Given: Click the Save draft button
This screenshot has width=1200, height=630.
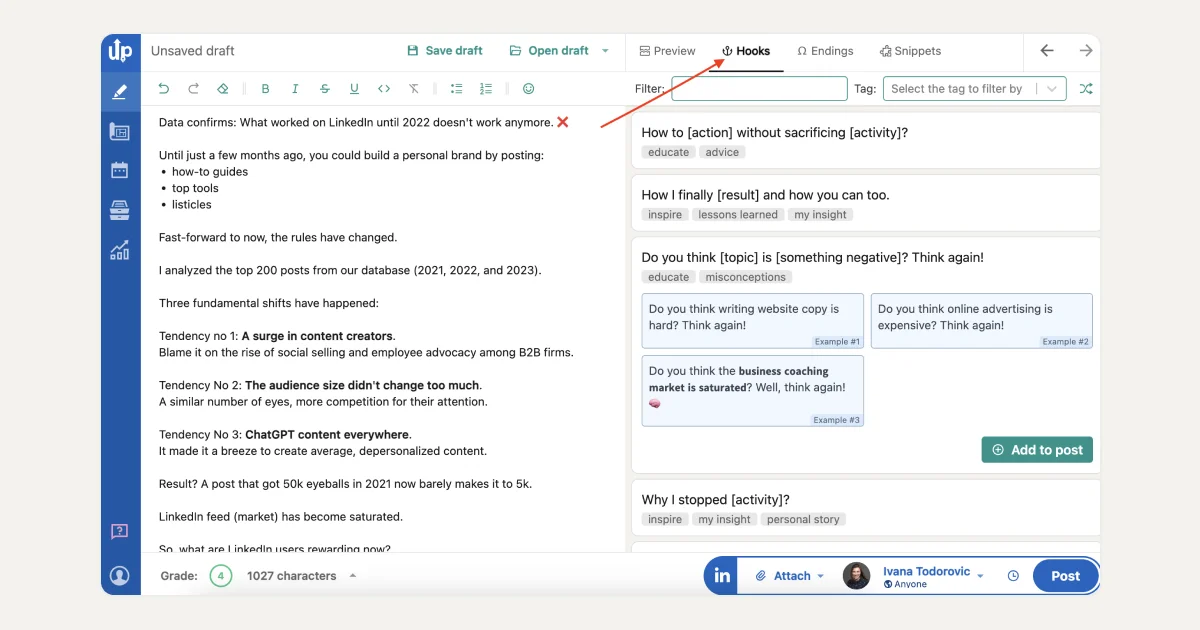Looking at the screenshot, I should tap(444, 50).
